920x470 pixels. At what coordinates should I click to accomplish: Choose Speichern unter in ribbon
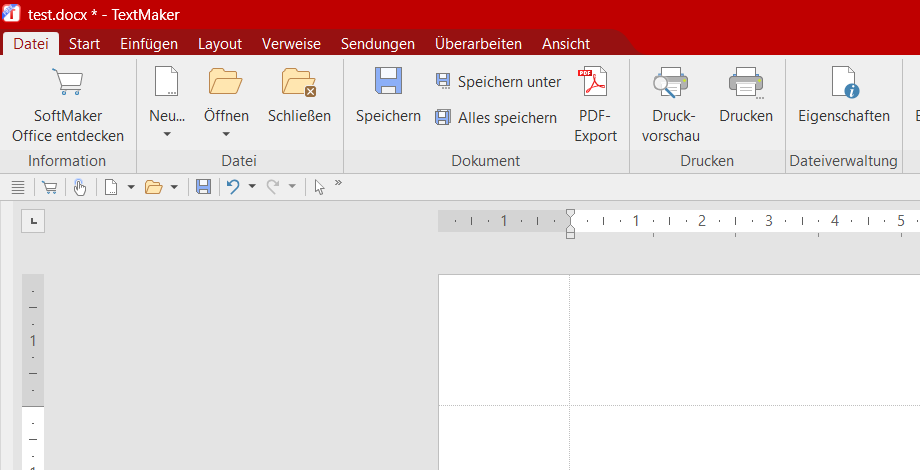(498, 82)
